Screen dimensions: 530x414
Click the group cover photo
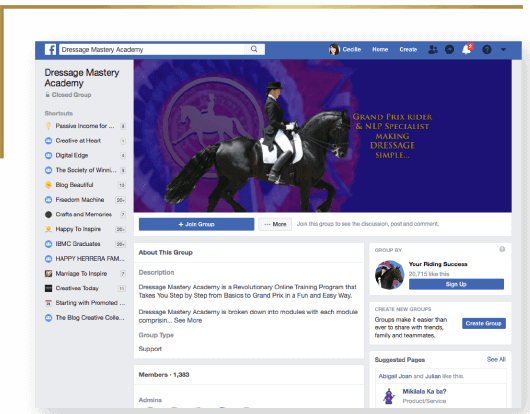(x=322, y=136)
